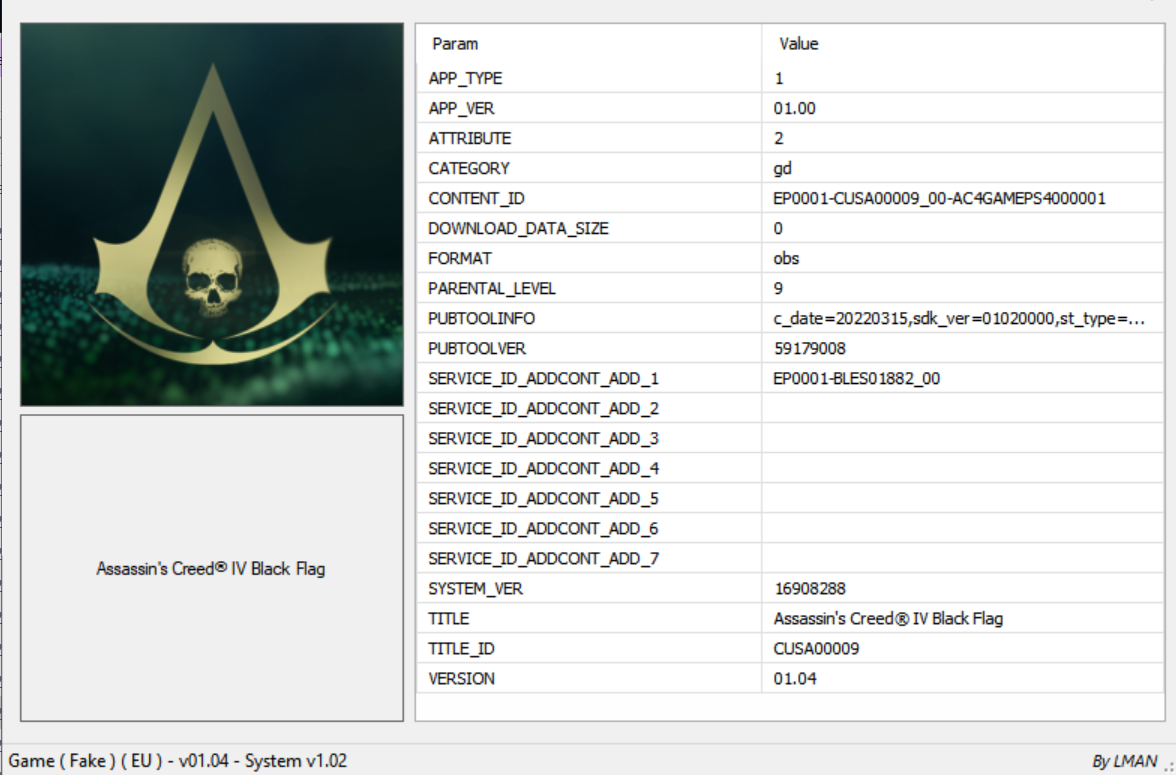Click the APP_TYPE parameter row
1176x775 pixels.
(790, 78)
